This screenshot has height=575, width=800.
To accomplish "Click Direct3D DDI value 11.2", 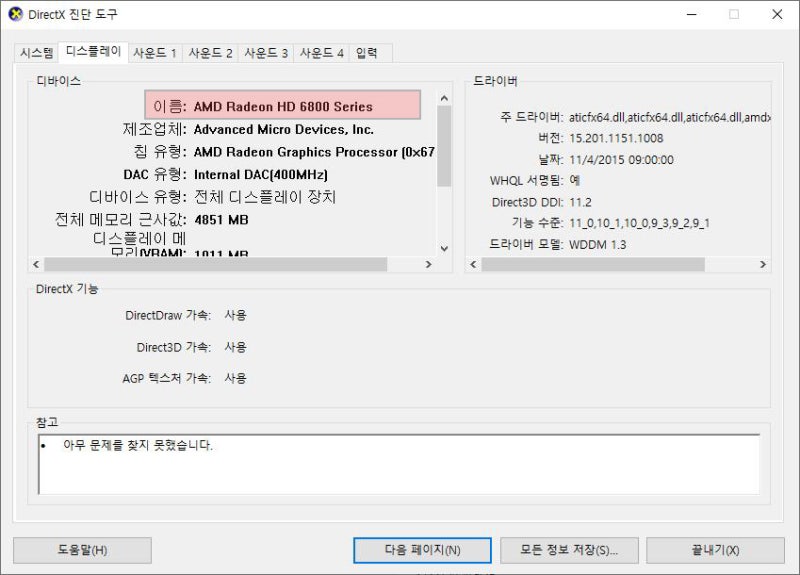I will click(580, 202).
